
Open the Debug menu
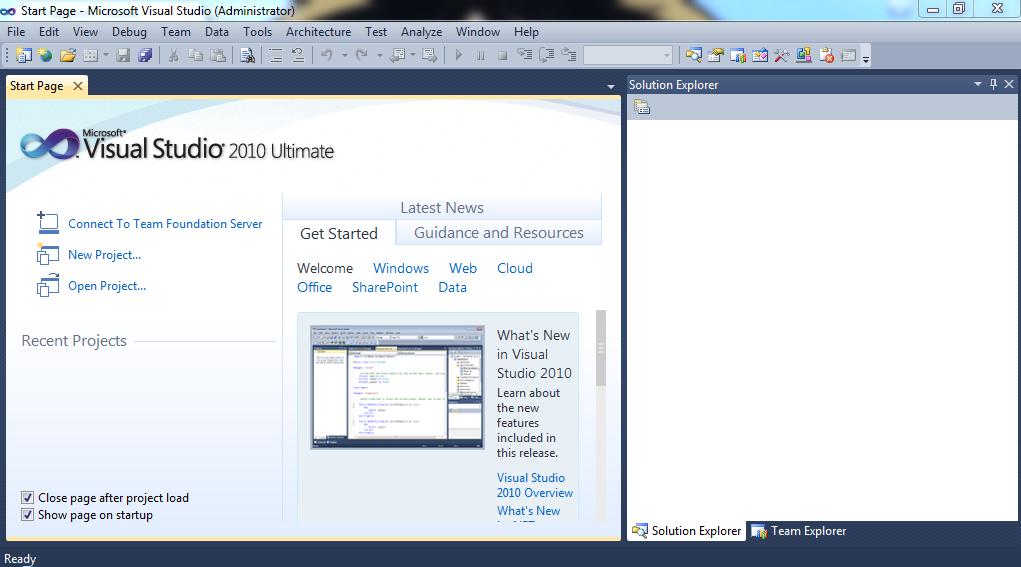point(129,32)
